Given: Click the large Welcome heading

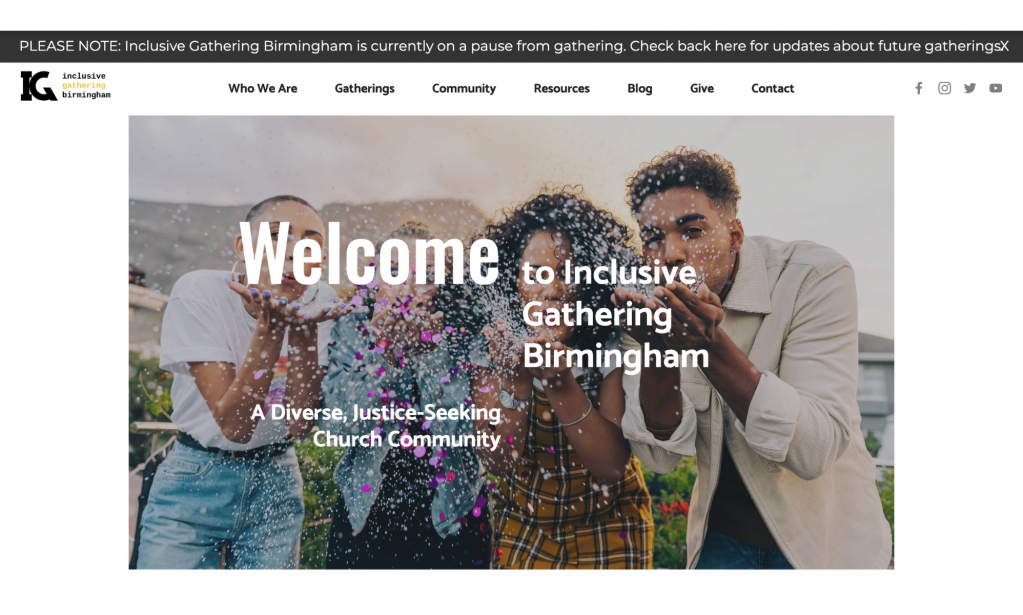Looking at the screenshot, I should 369,253.
